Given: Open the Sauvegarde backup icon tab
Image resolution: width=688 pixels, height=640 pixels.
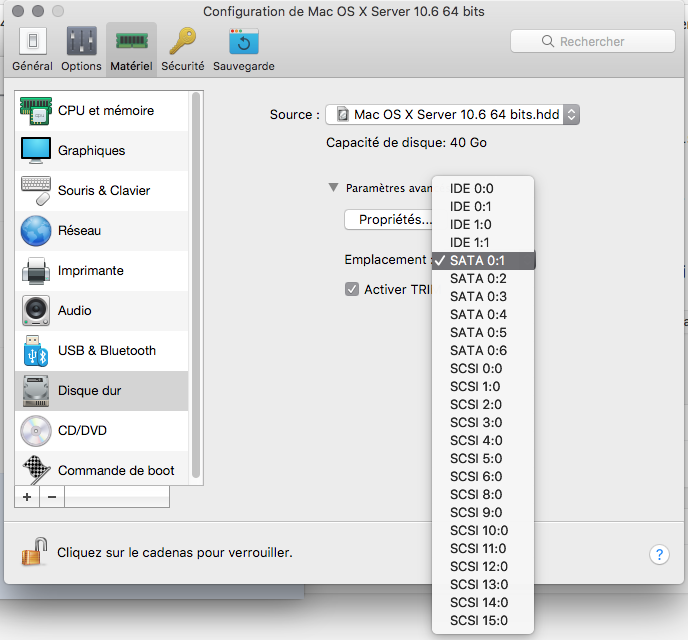Looking at the screenshot, I should (x=244, y=41).
